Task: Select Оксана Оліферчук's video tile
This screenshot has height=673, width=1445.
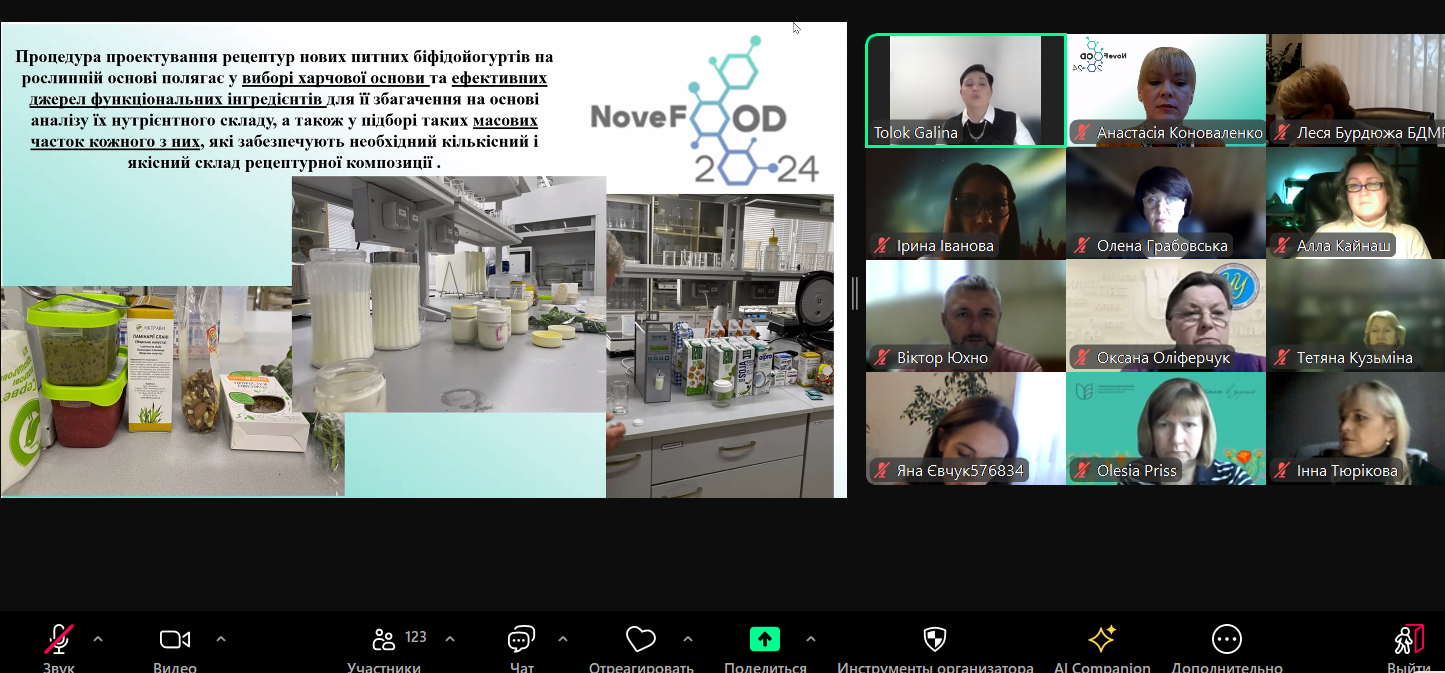Action: point(1166,316)
